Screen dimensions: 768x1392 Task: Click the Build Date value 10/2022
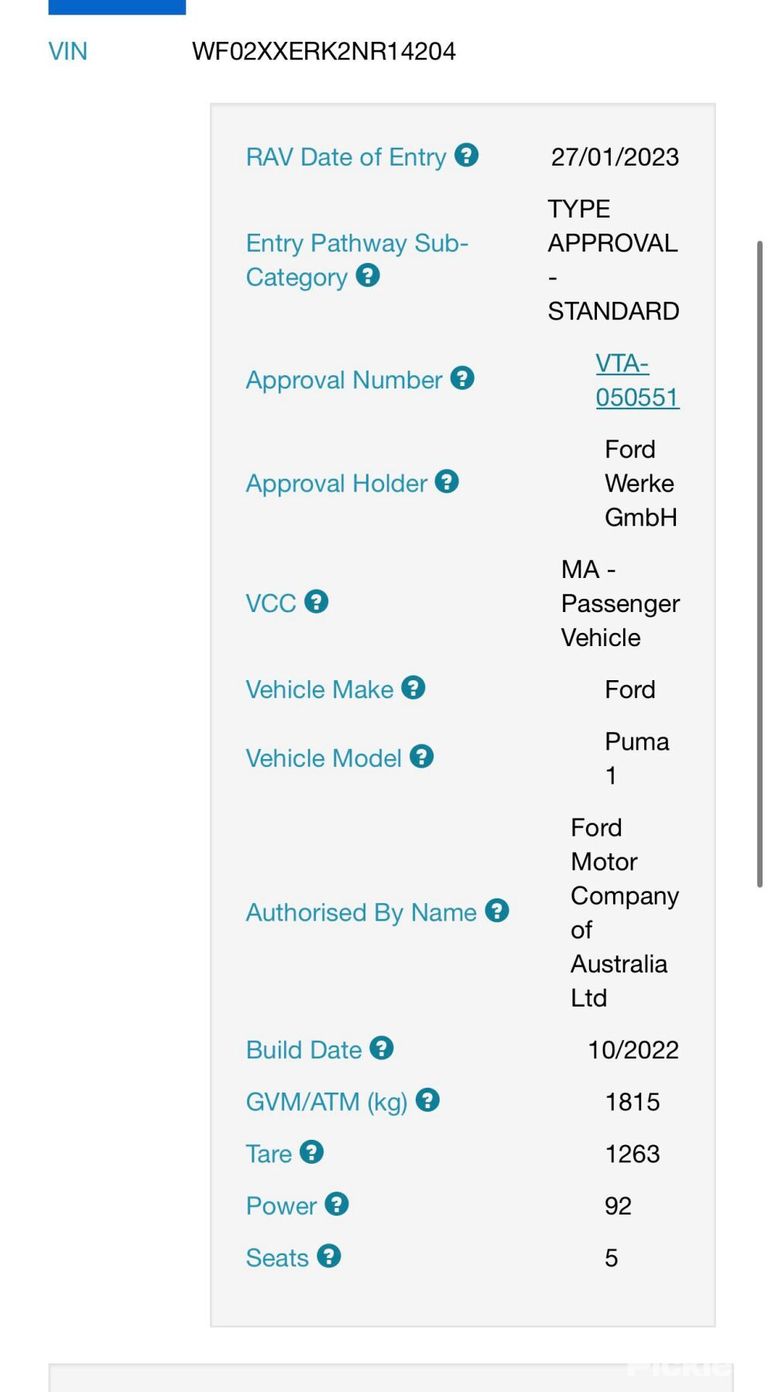point(633,1050)
